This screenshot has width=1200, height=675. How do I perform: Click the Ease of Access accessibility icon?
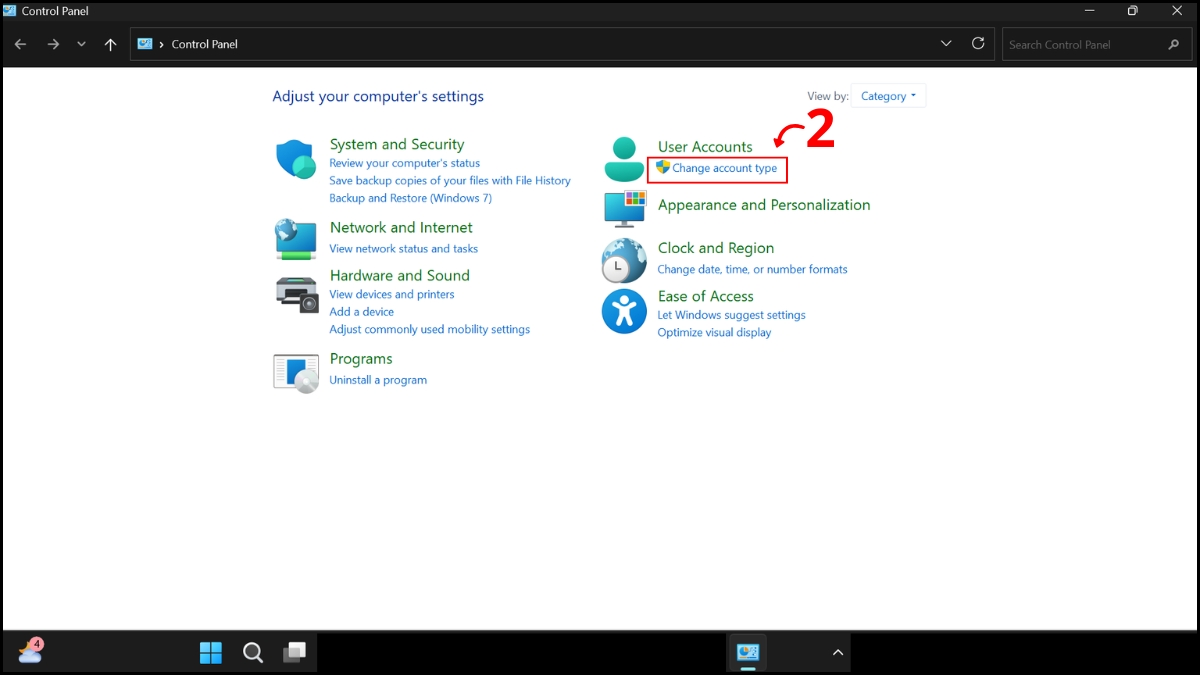point(623,312)
